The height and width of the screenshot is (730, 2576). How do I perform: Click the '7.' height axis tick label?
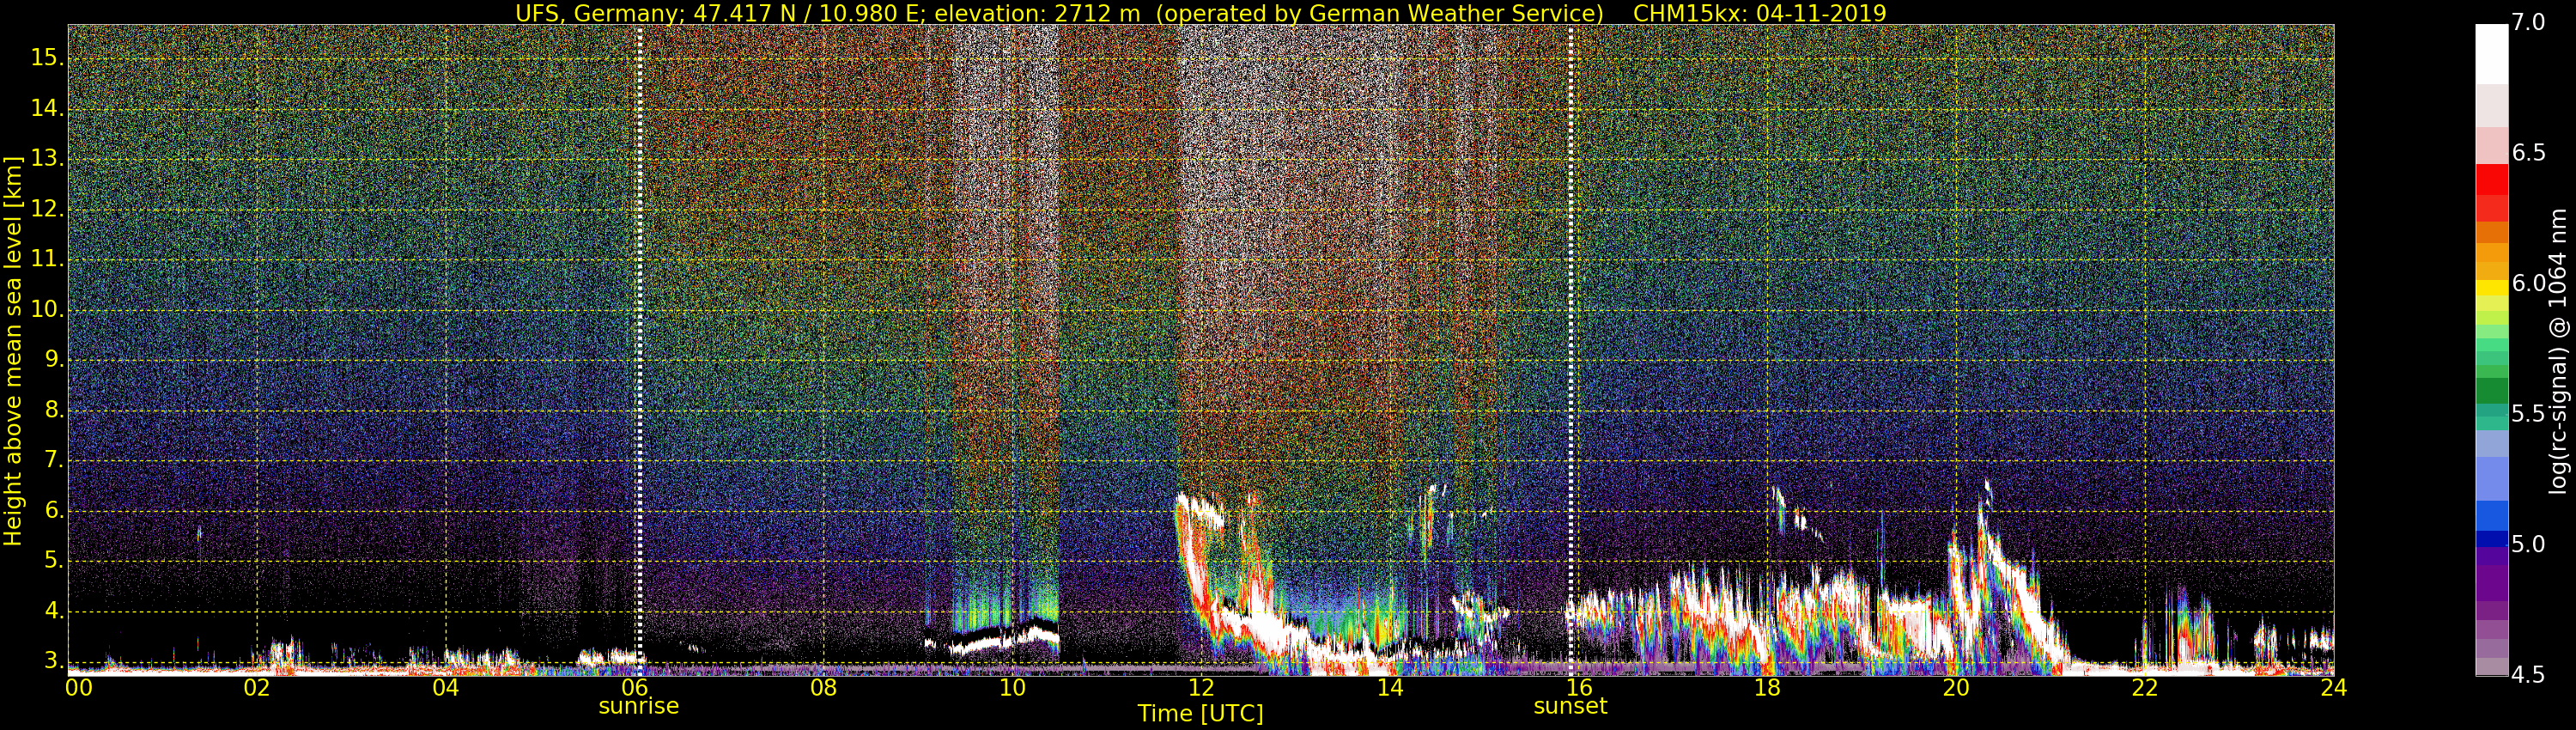point(54,460)
